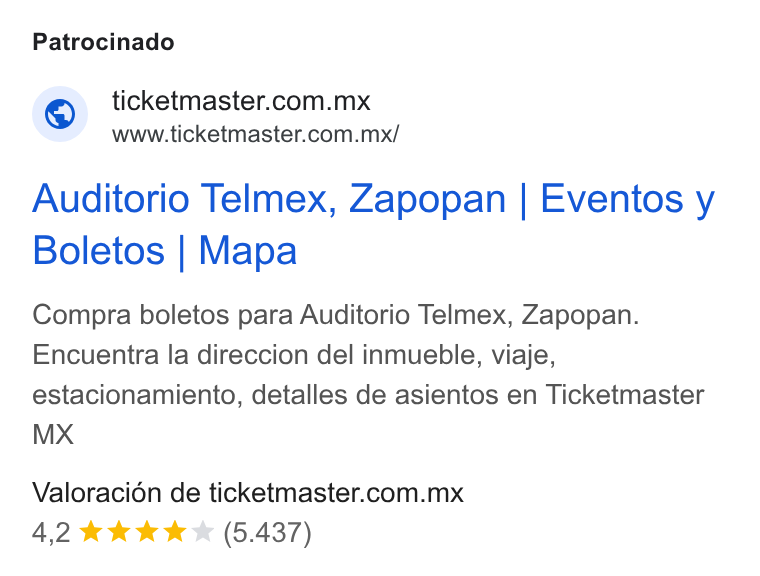760x576 pixels.
Task: Click the first gold rating star
Action: (91, 531)
